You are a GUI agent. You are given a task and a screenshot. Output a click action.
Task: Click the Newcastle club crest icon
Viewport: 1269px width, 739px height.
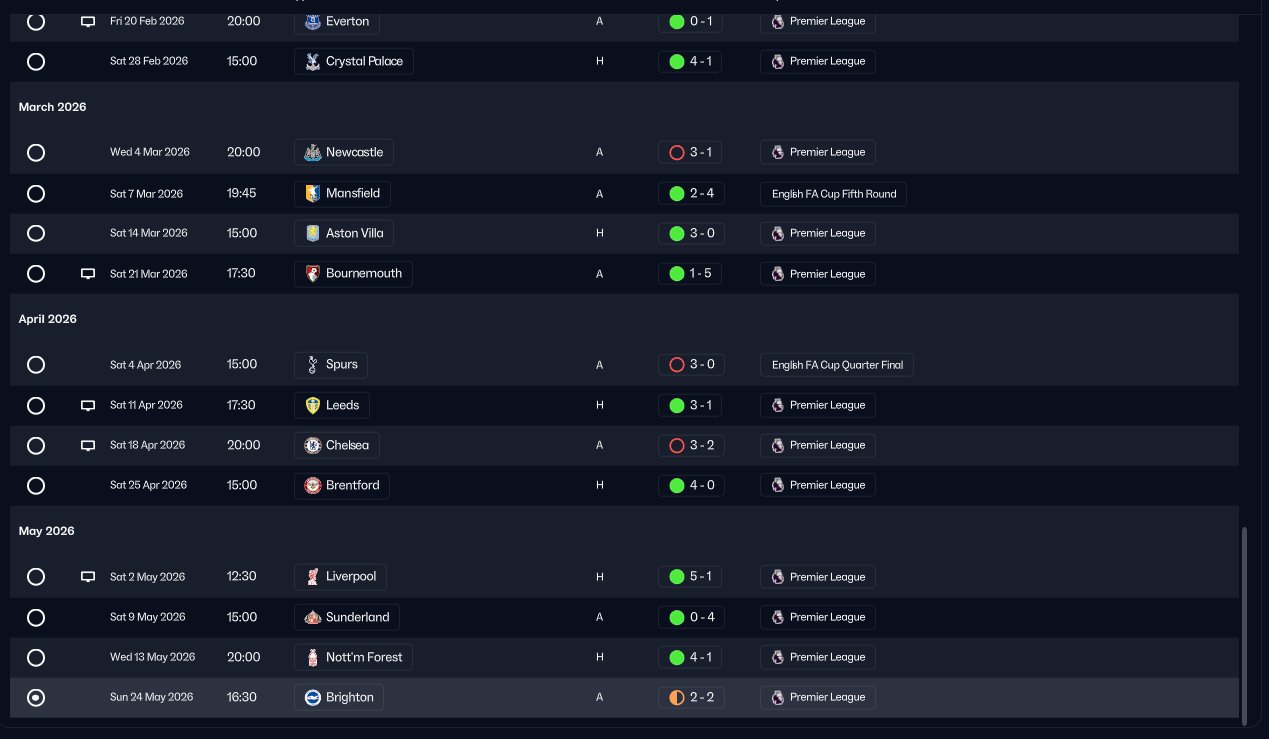(x=312, y=153)
